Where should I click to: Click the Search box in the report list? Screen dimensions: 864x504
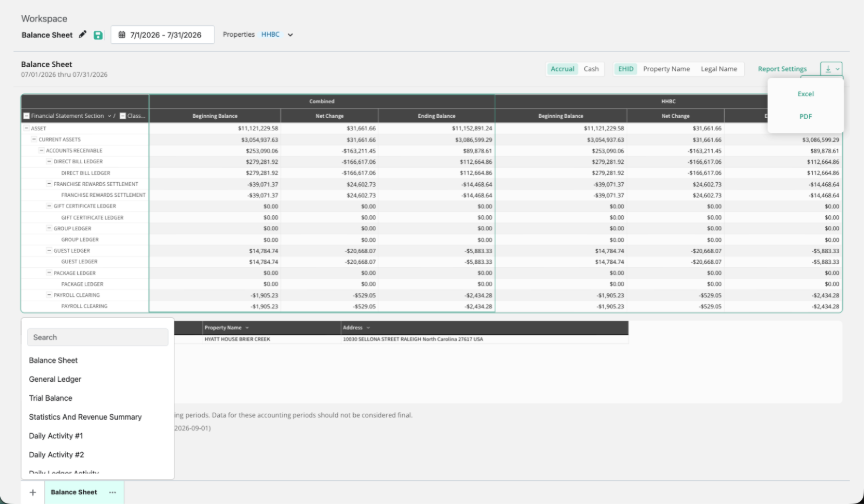[98, 337]
